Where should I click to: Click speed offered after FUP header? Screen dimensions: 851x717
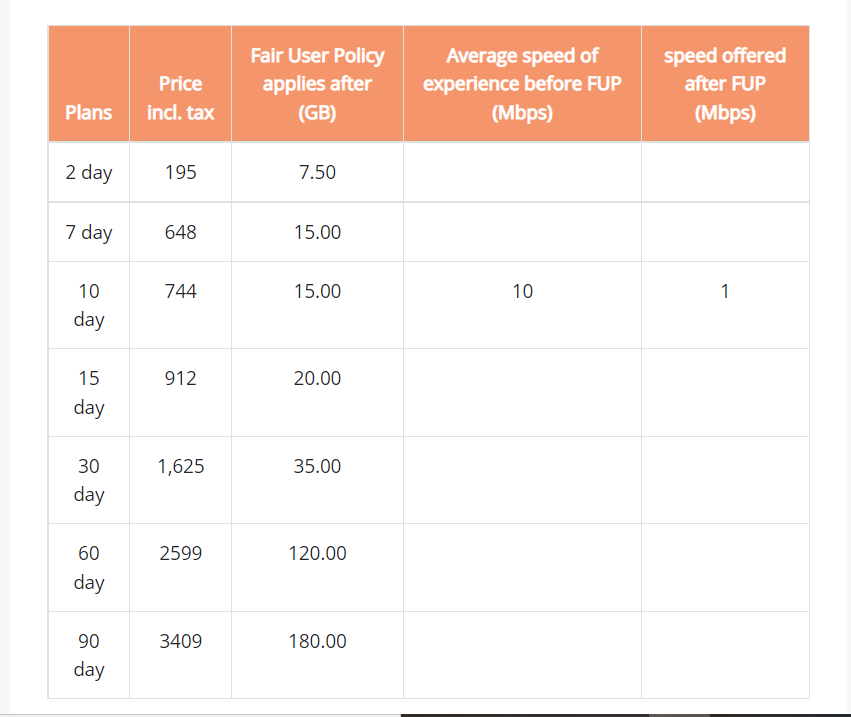coord(725,84)
